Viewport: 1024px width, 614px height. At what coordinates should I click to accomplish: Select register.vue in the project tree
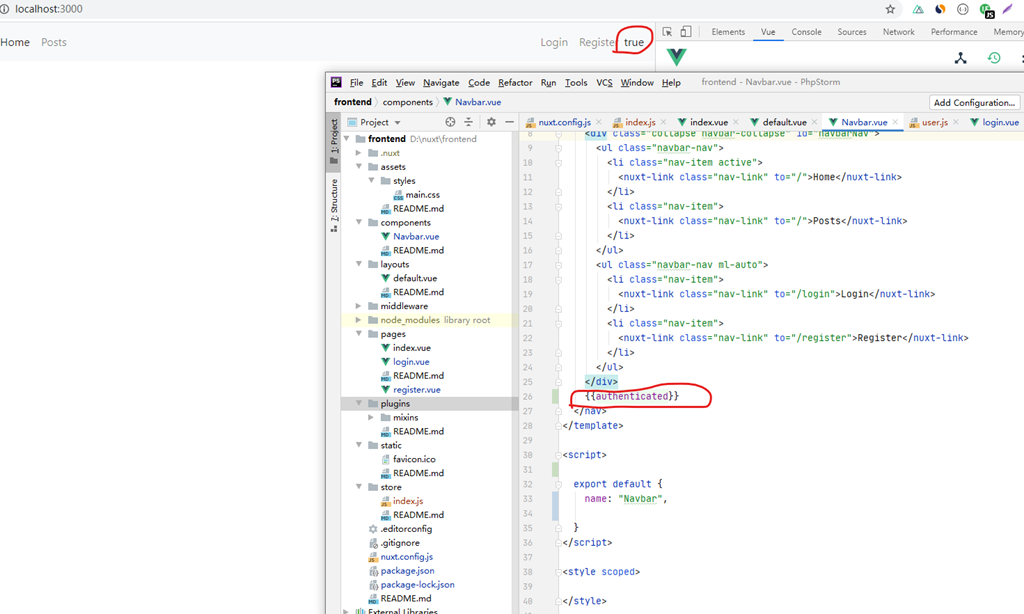[x=416, y=389]
